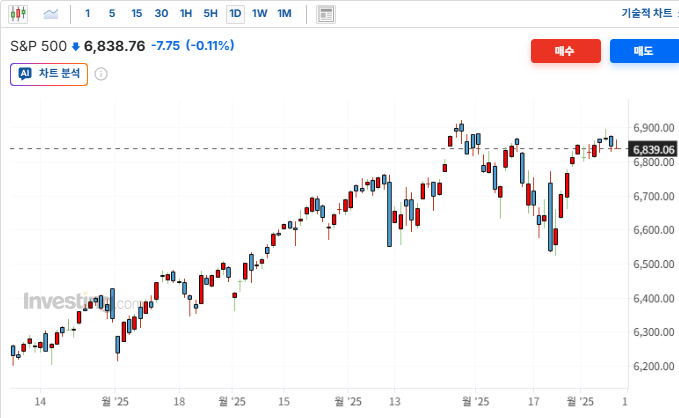Switch to the 1W timeframe
Viewport: 679px width, 418px height.
click(x=259, y=13)
